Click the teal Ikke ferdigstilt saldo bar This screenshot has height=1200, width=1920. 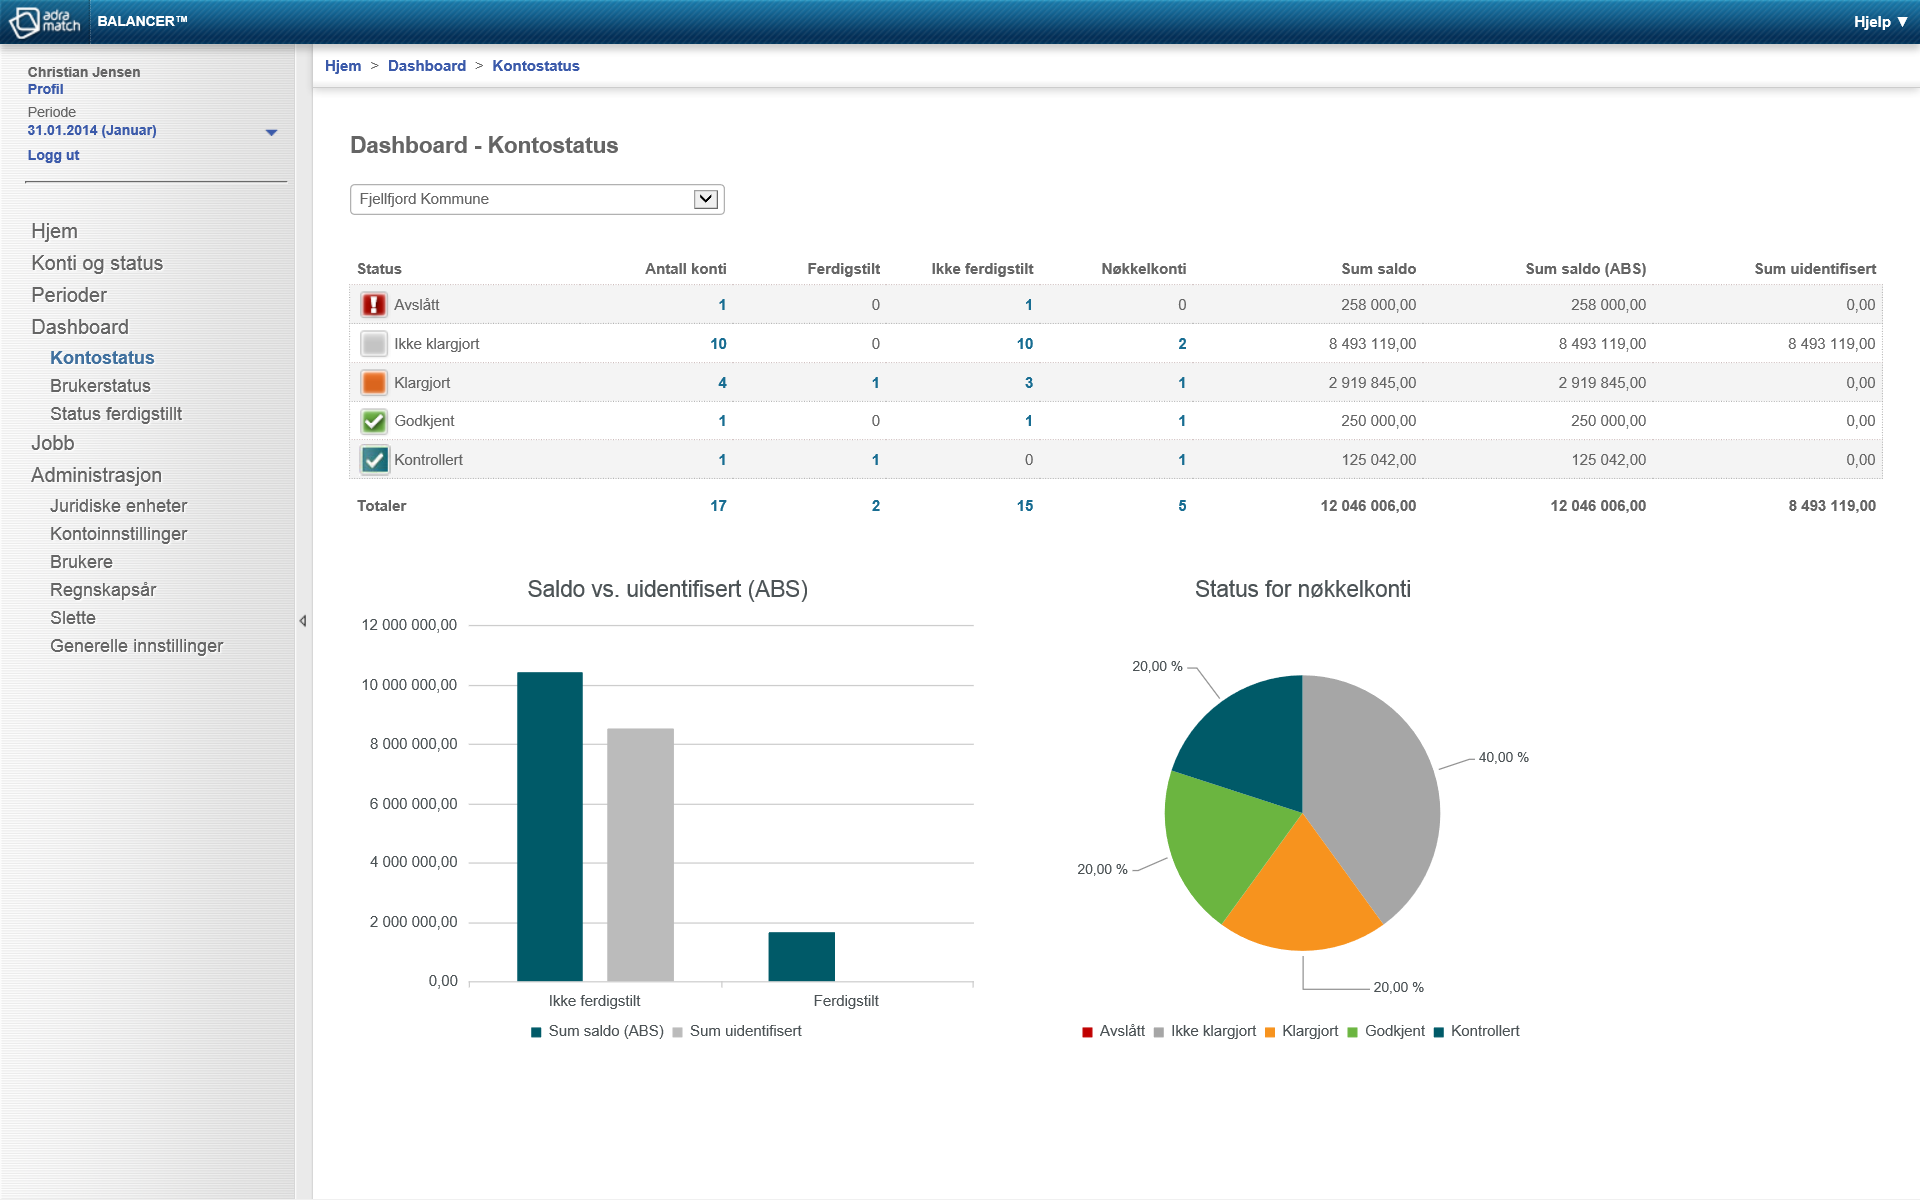coord(550,827)
